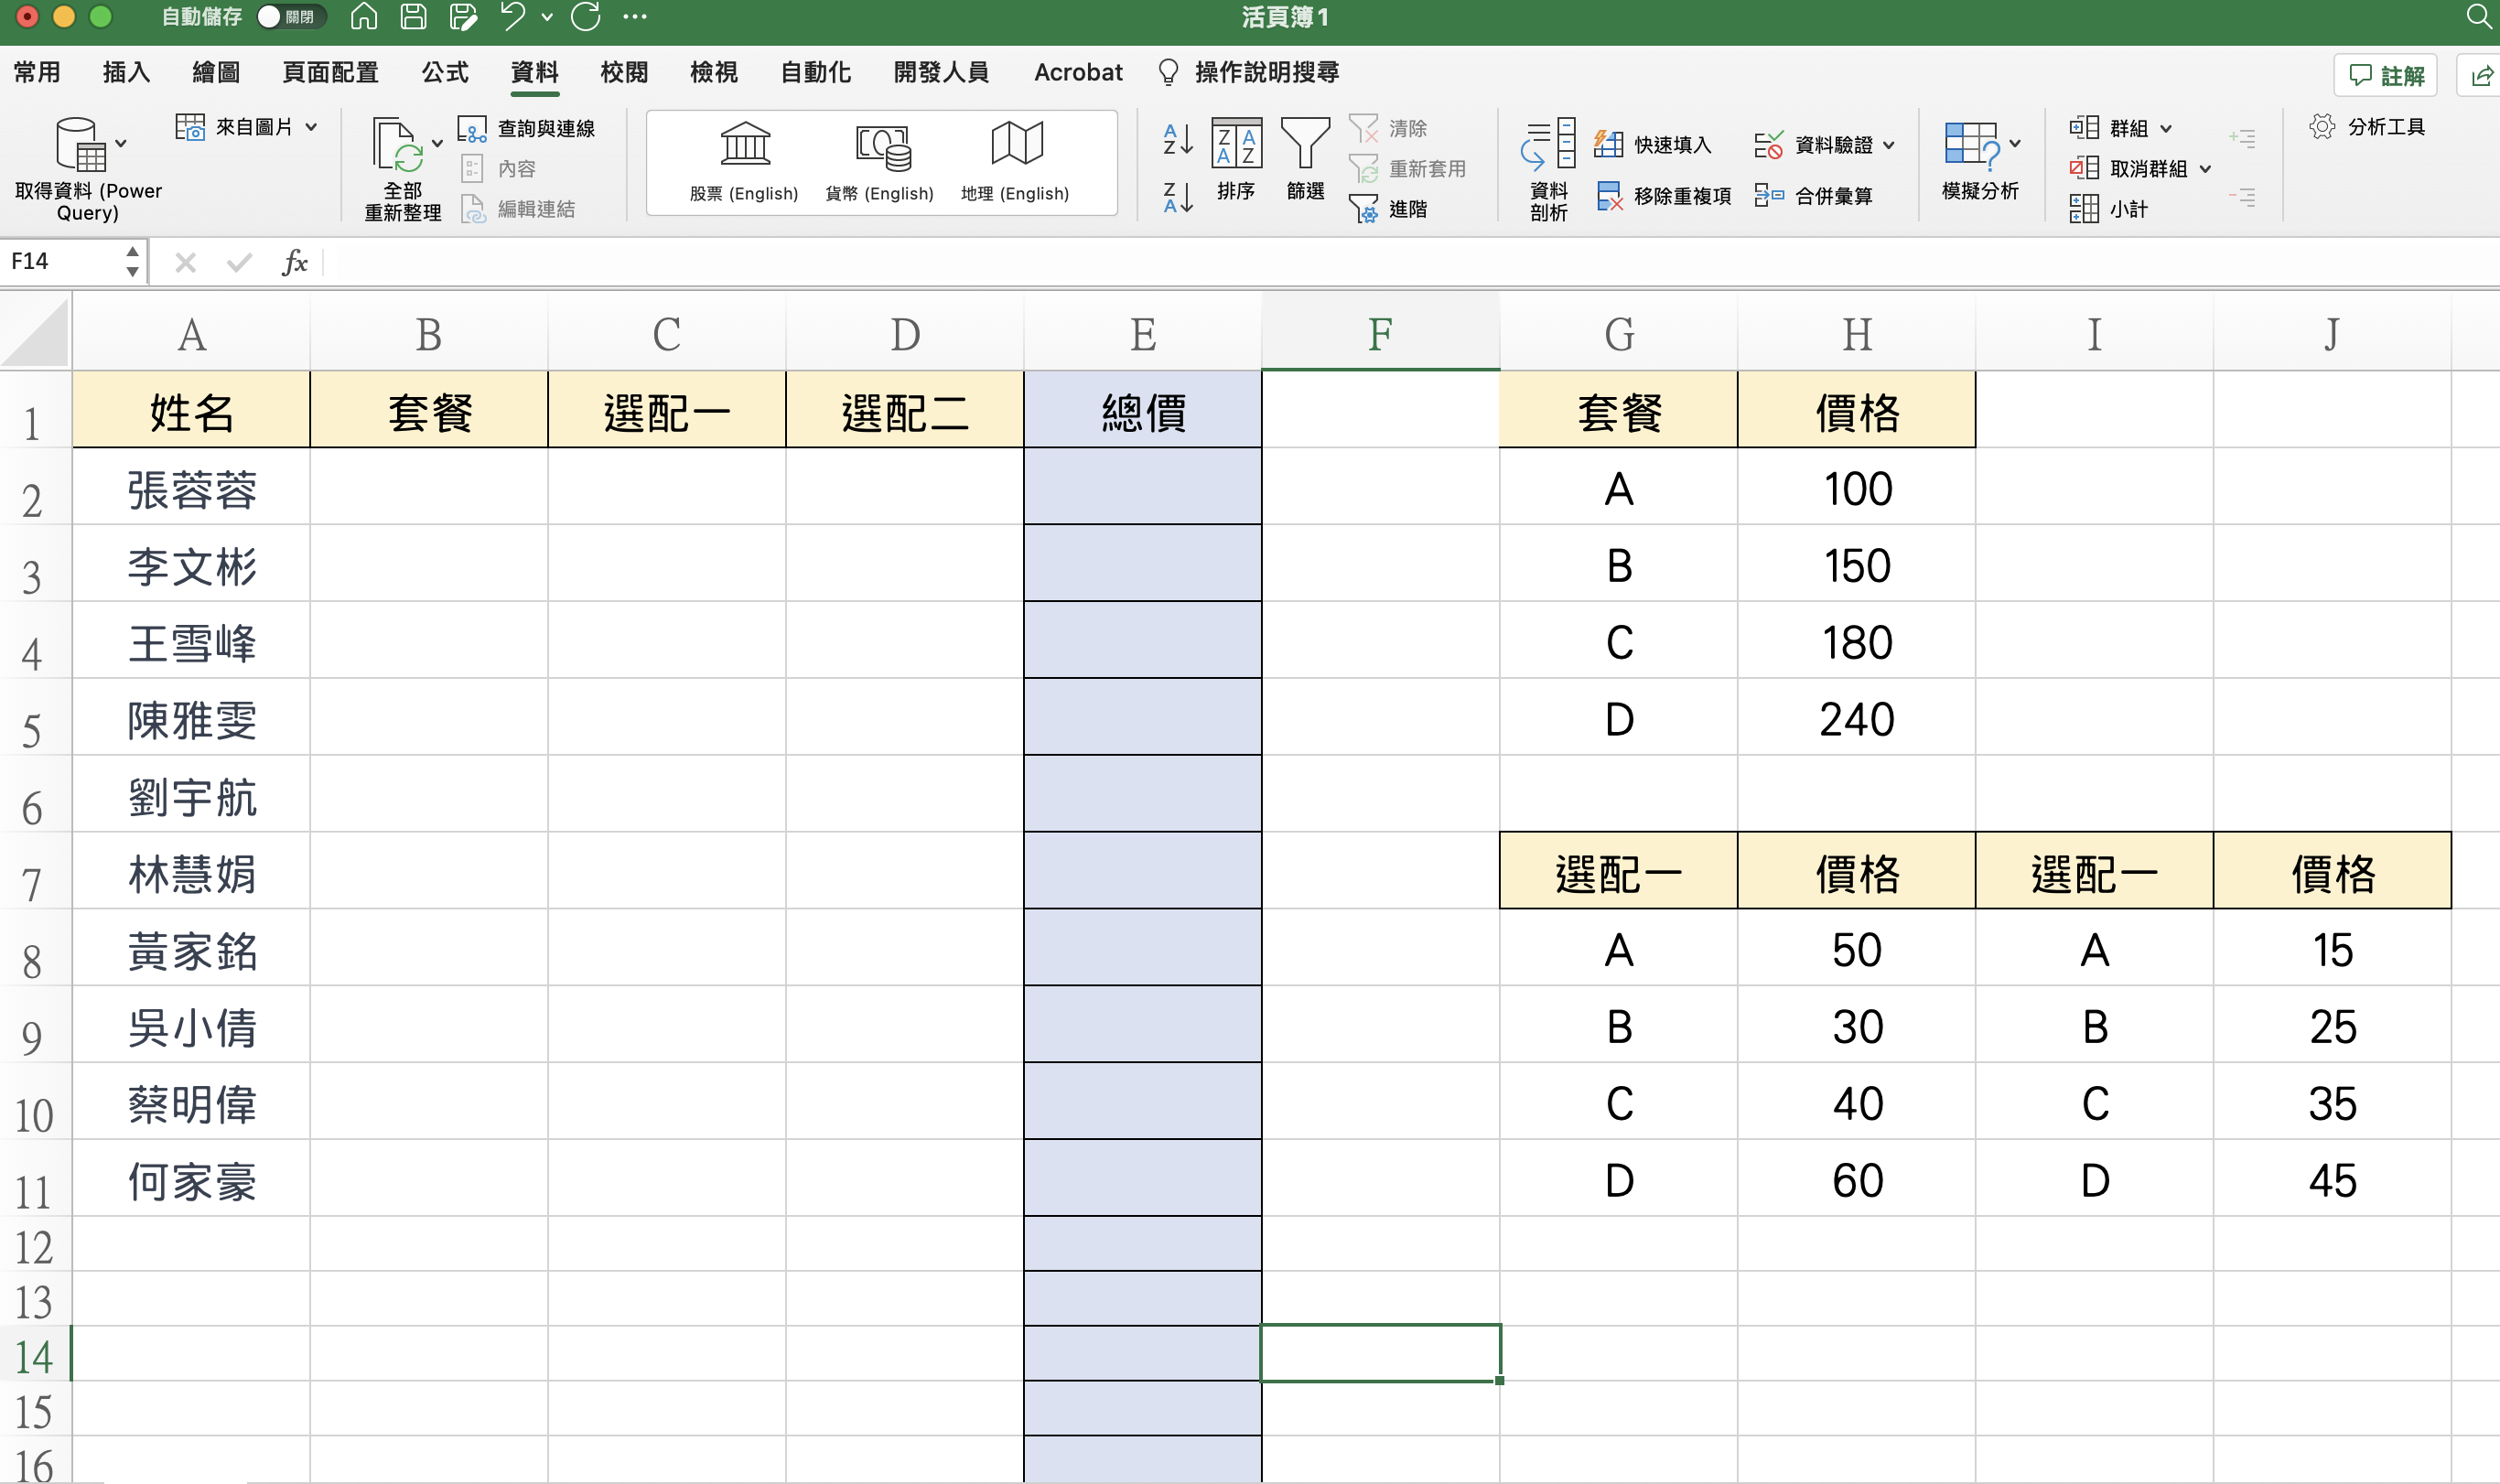Switch to the Formulas (公式) tab
The width and height of the screenshot is (2500, 1484).
coord(444,72)
